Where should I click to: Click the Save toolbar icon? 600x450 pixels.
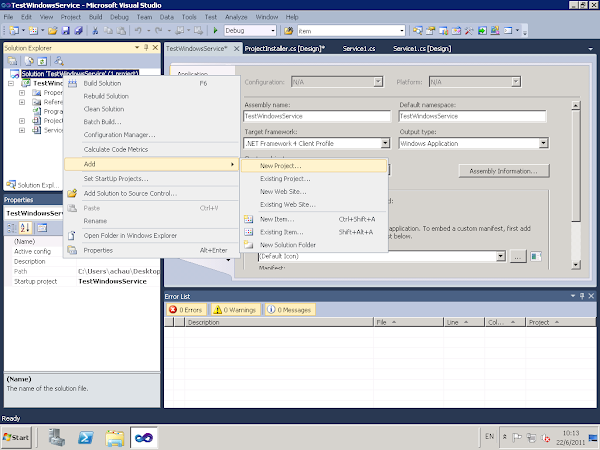(66, 31)
